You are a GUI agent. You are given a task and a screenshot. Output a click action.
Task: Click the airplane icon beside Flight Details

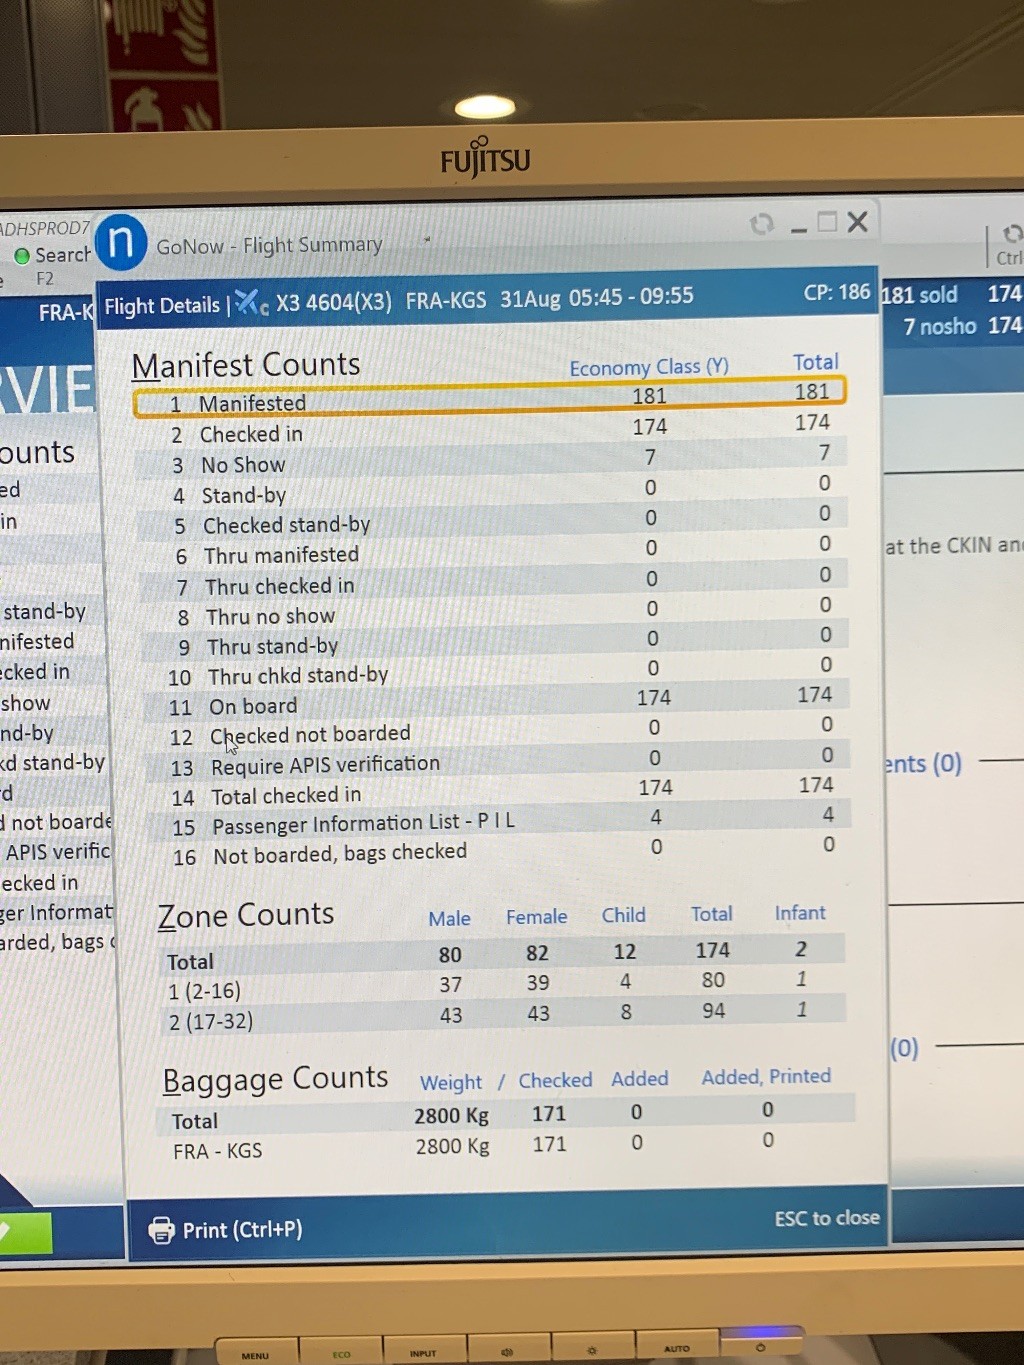[250, 302]
